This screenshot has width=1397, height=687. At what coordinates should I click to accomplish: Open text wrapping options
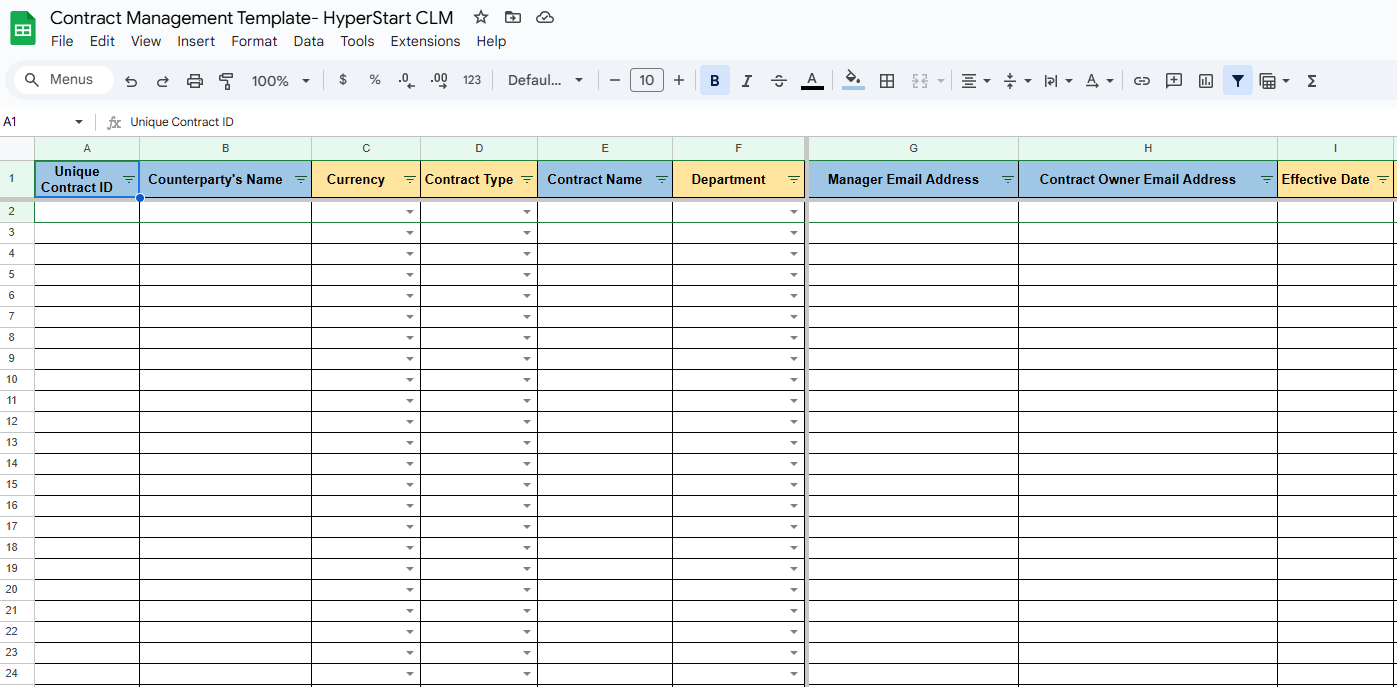click(x=1057, y=81)
